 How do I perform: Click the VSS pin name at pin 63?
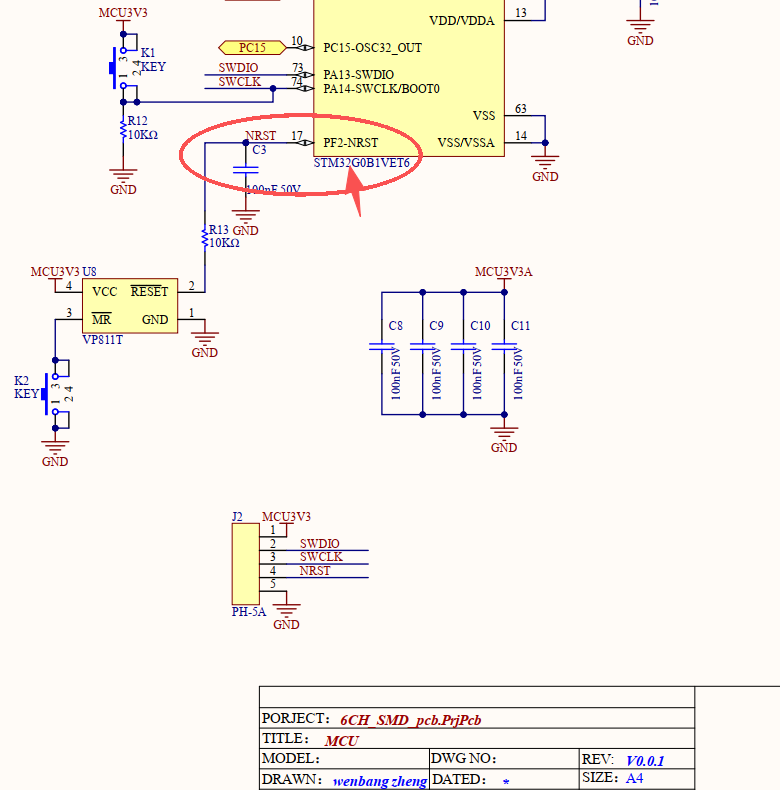(x=484, y=116)
